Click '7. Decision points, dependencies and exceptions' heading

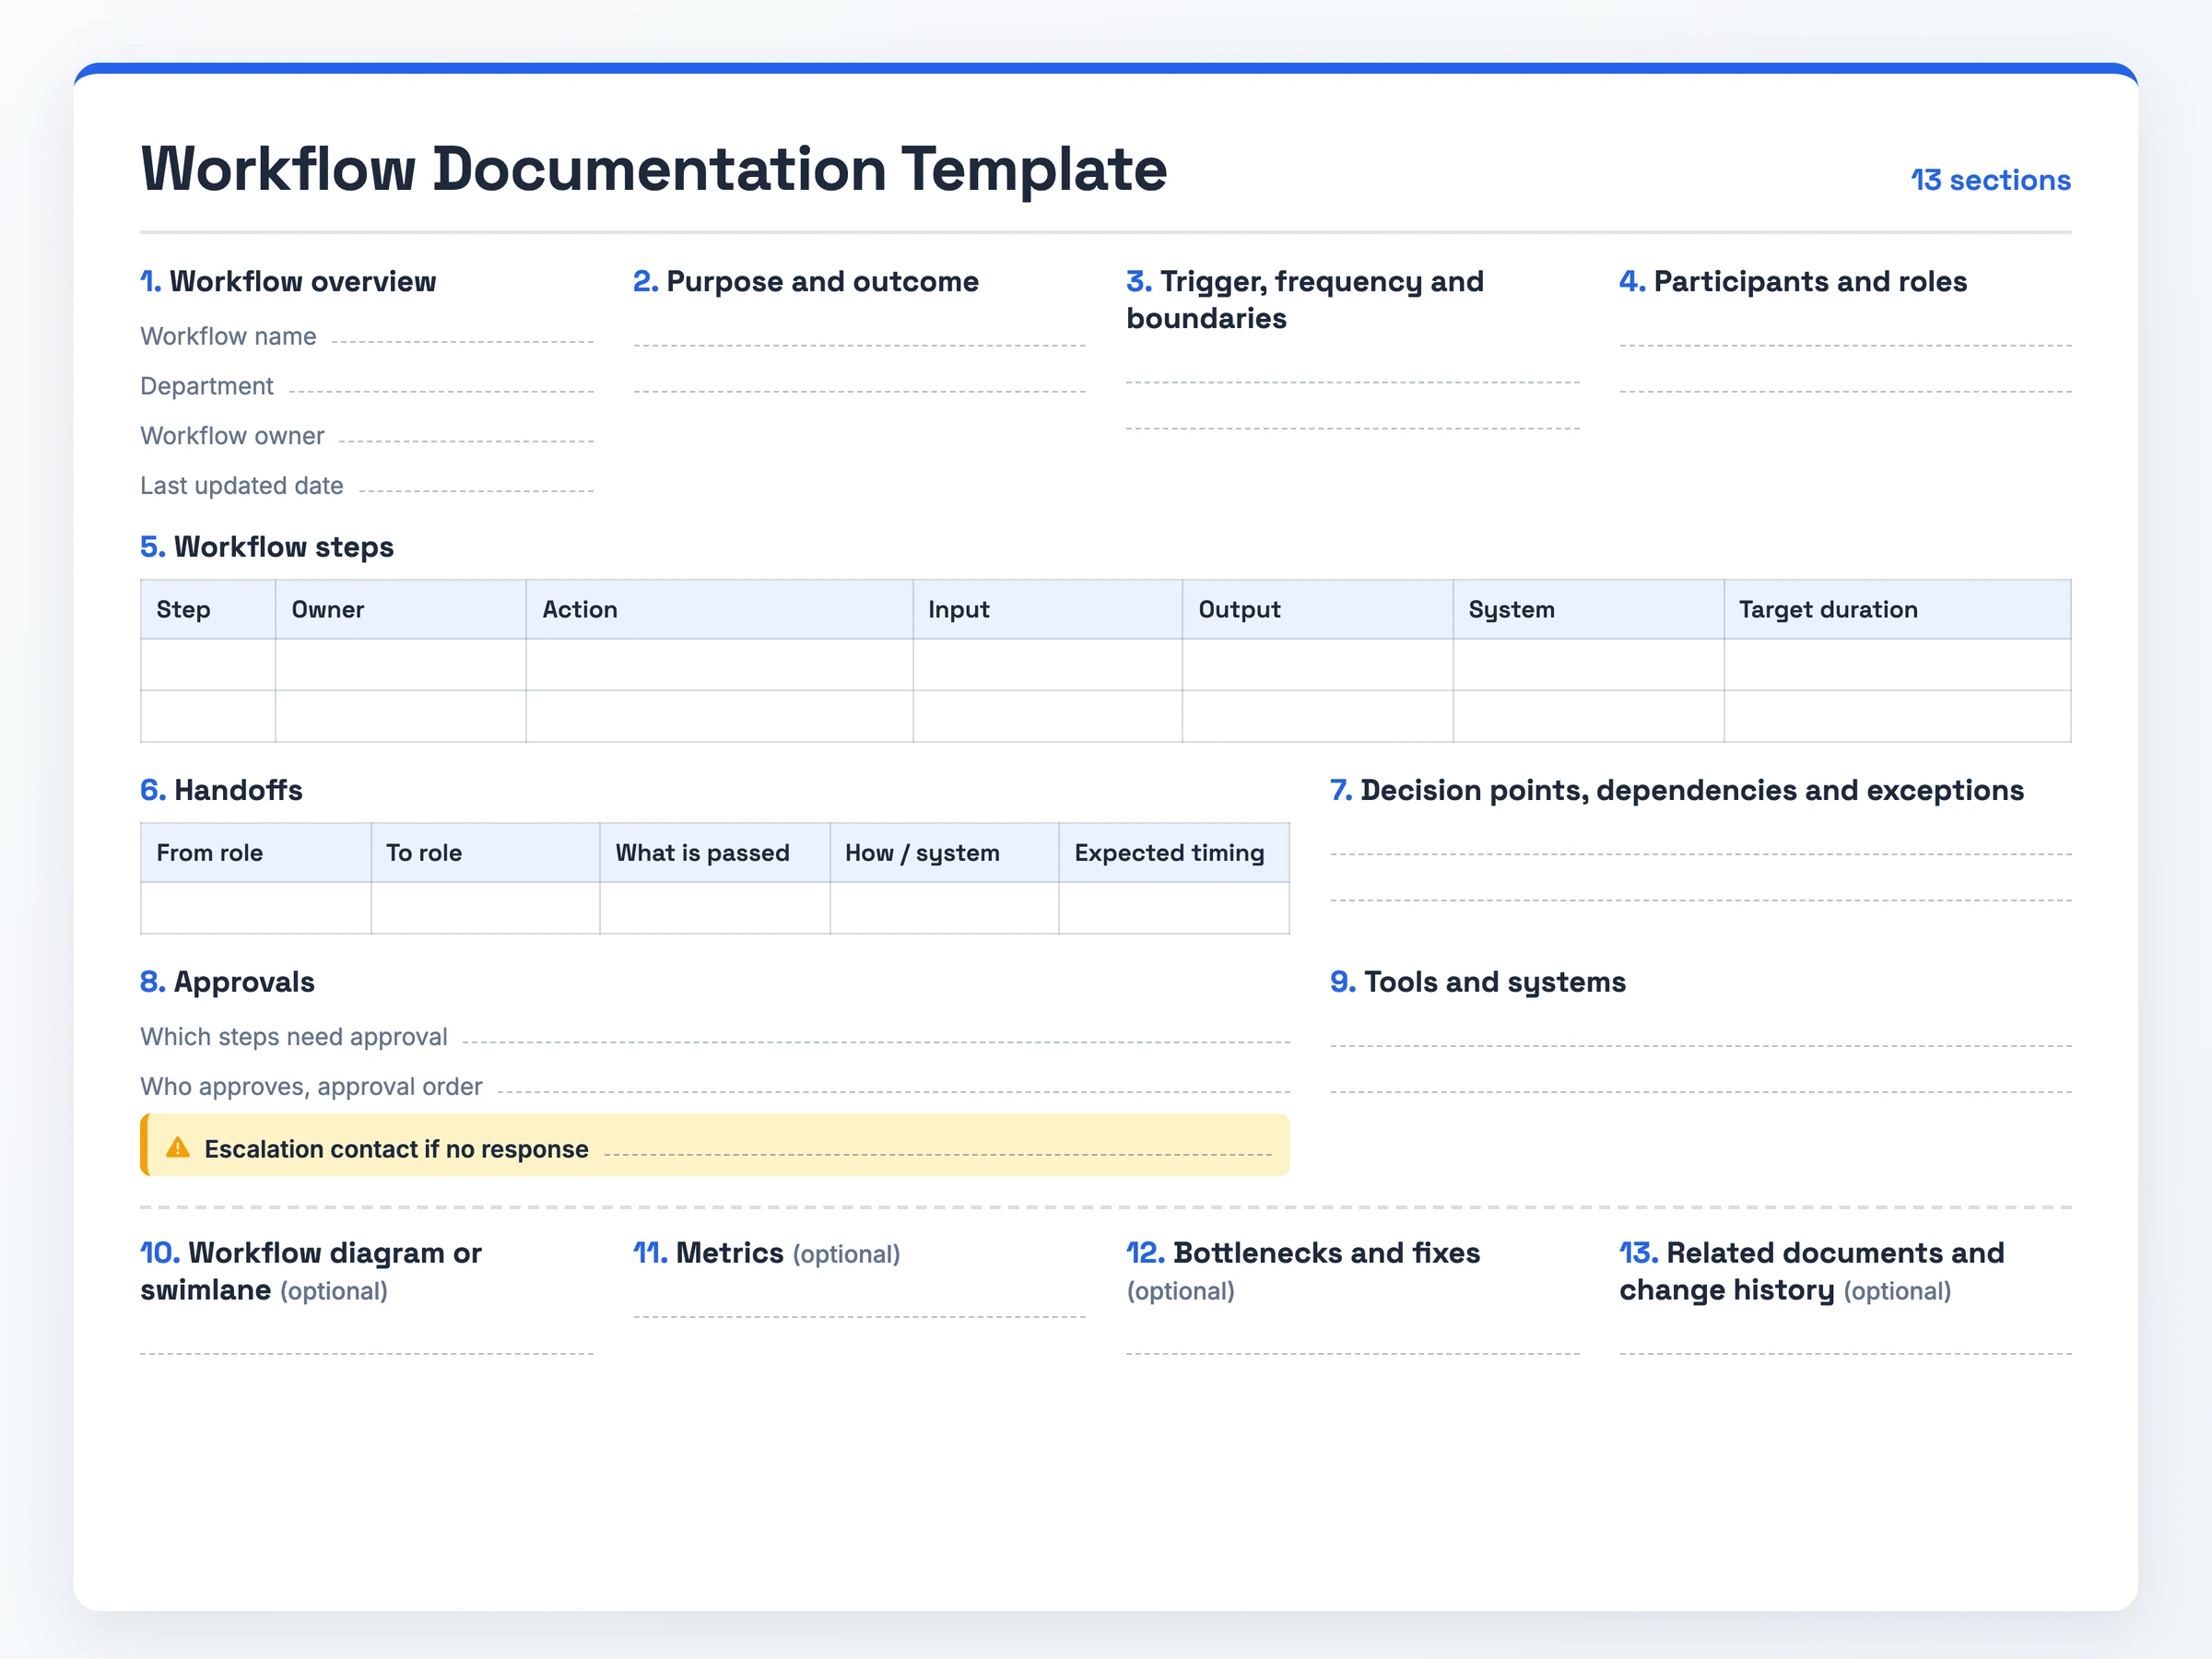coord(1677,791)
